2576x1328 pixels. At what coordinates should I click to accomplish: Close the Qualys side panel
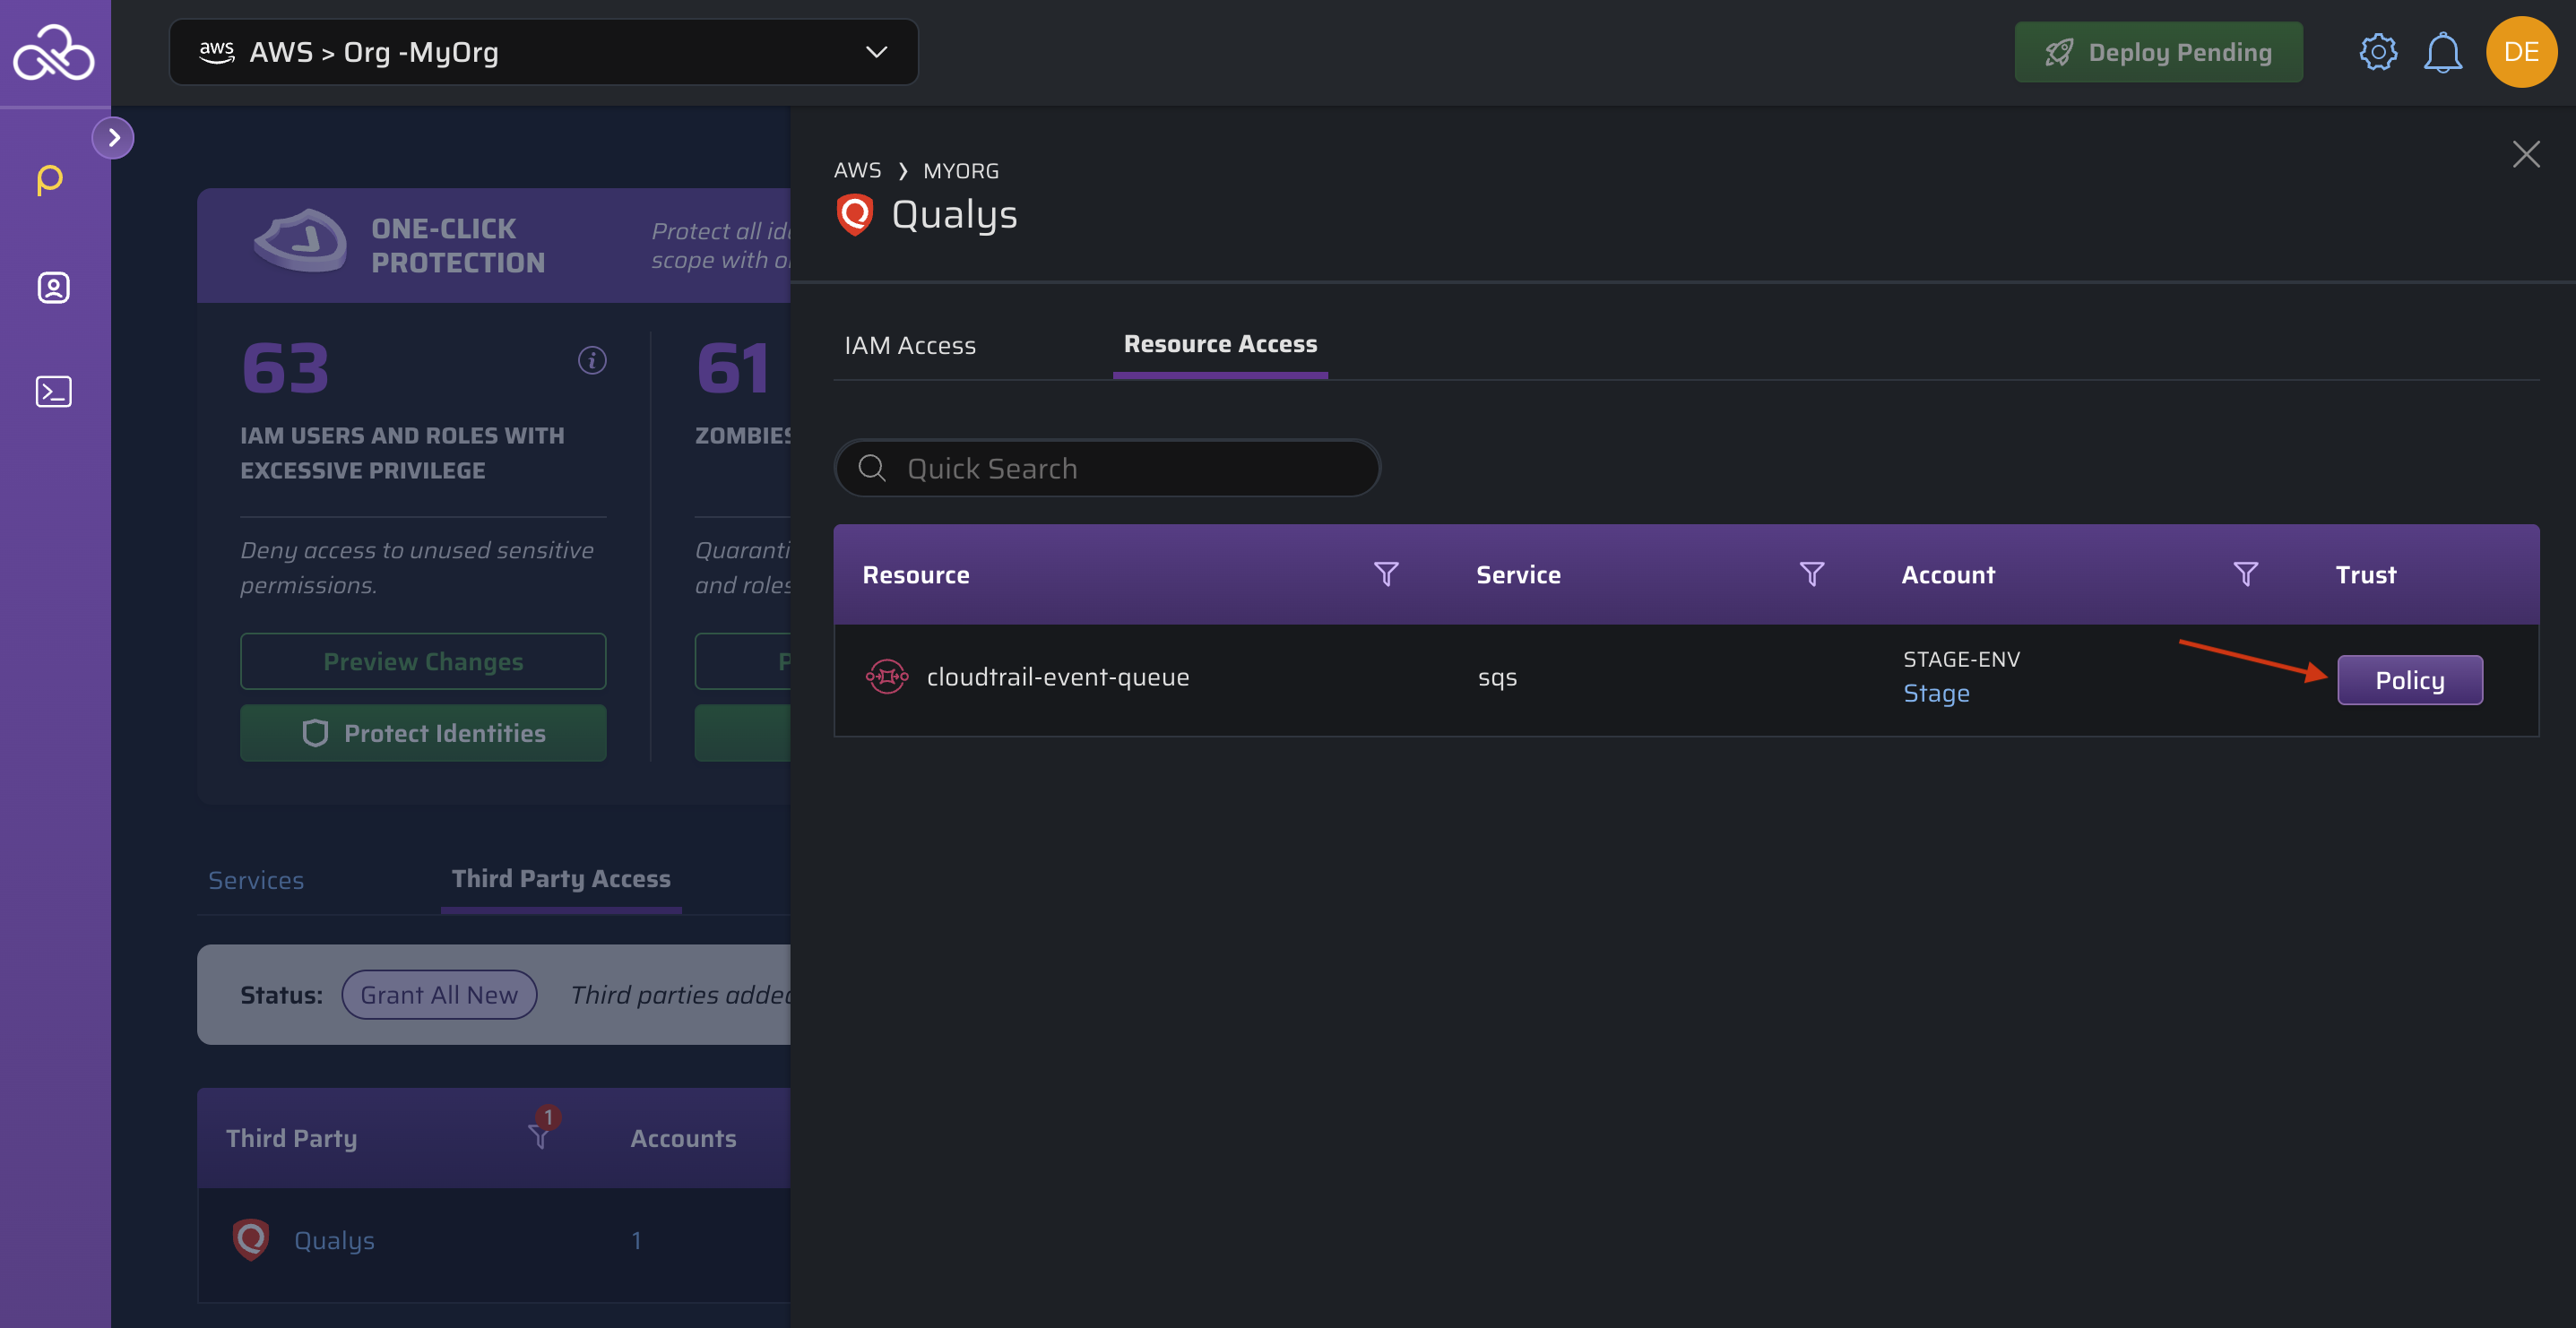(2526, 154)
